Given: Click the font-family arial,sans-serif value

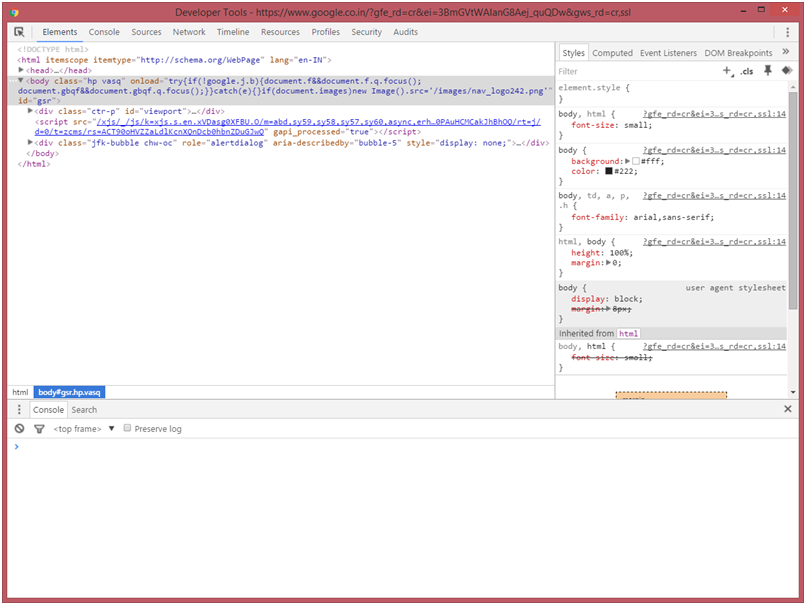Looking at the screenshot, I should pyautogui.click(x=673, y=217).
